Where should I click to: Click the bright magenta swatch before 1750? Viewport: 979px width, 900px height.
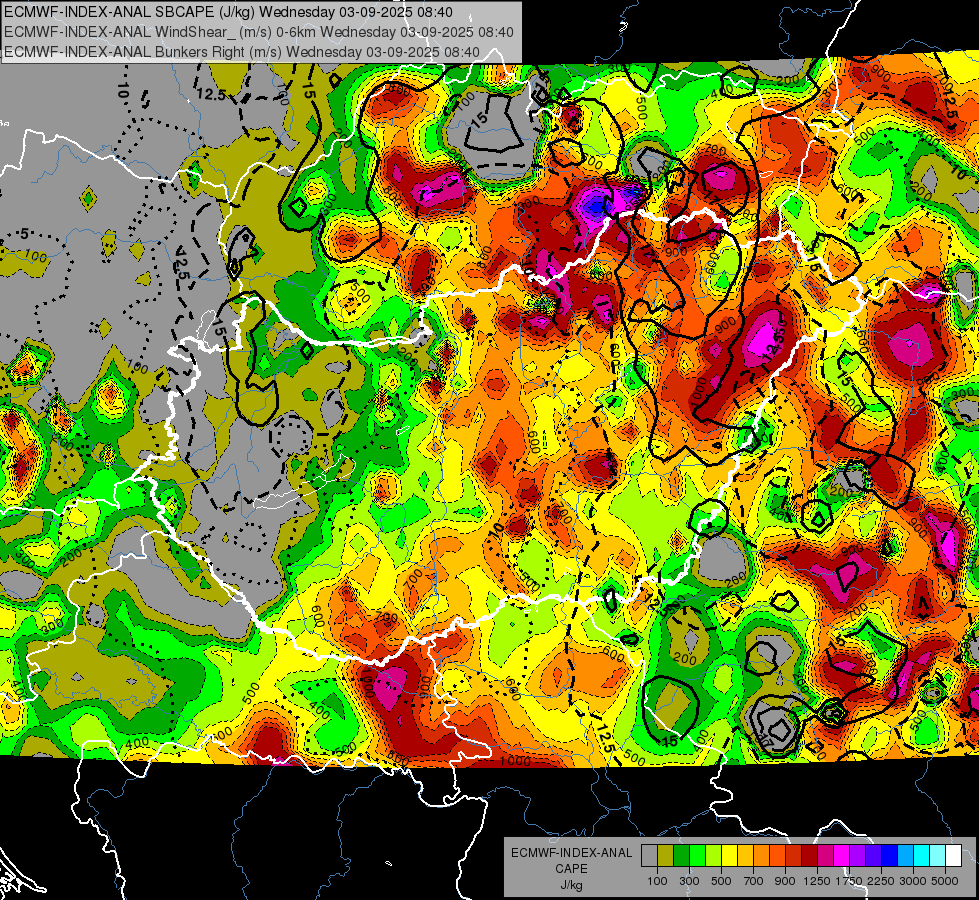(x=842, y=856)
